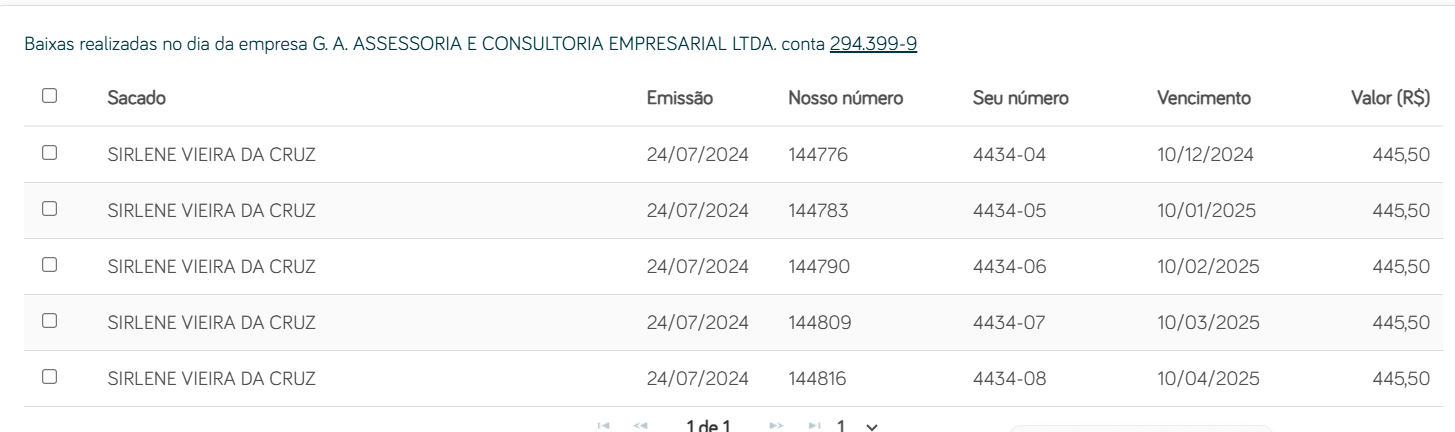Sort by Seu número column header

1020,98
